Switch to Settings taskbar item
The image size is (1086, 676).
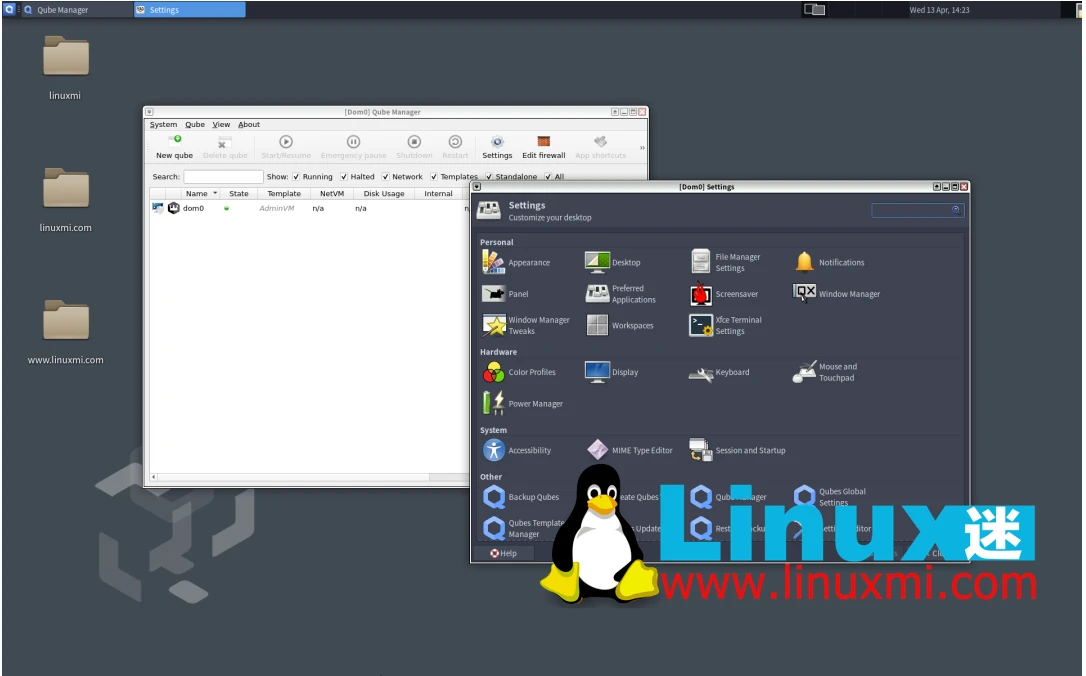coord(190,10)
